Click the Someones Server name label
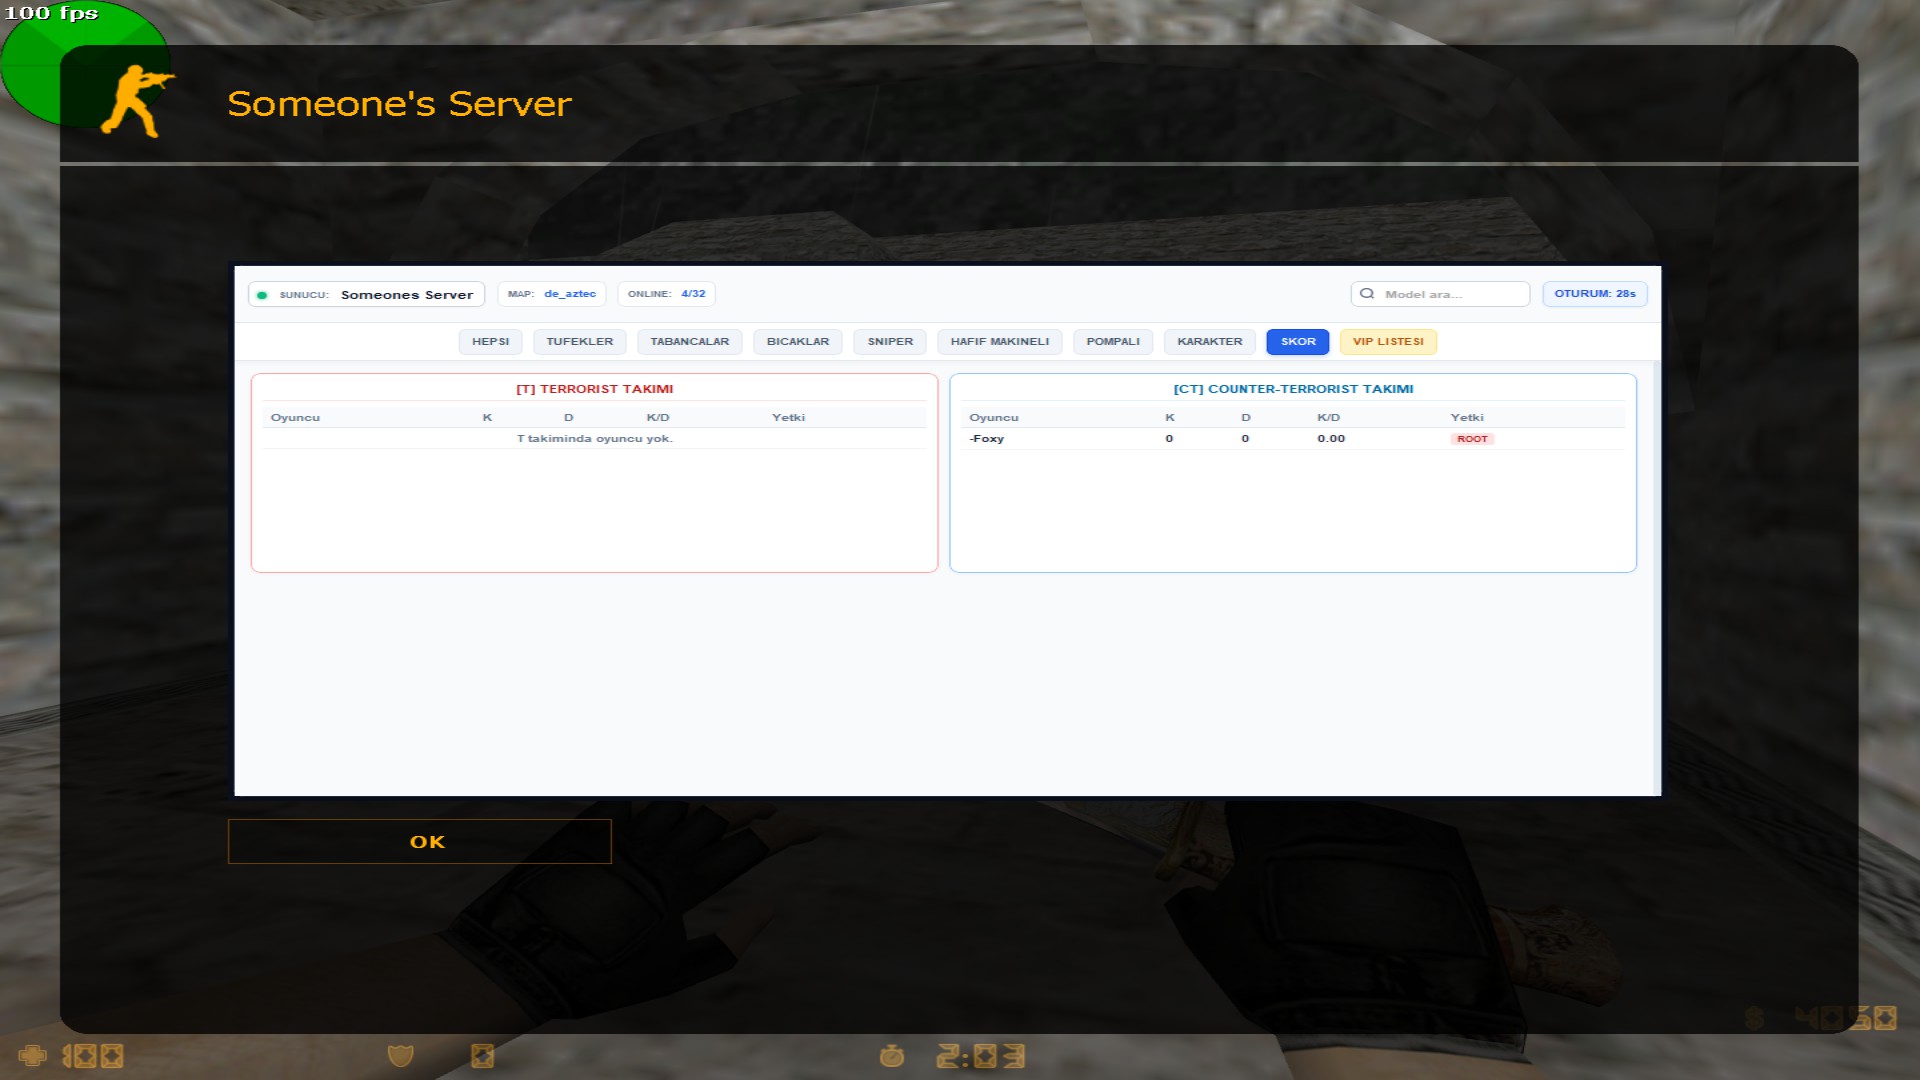Image resolution: width=1920 pixels, height=1080 pixels. (x=407, y=295)
